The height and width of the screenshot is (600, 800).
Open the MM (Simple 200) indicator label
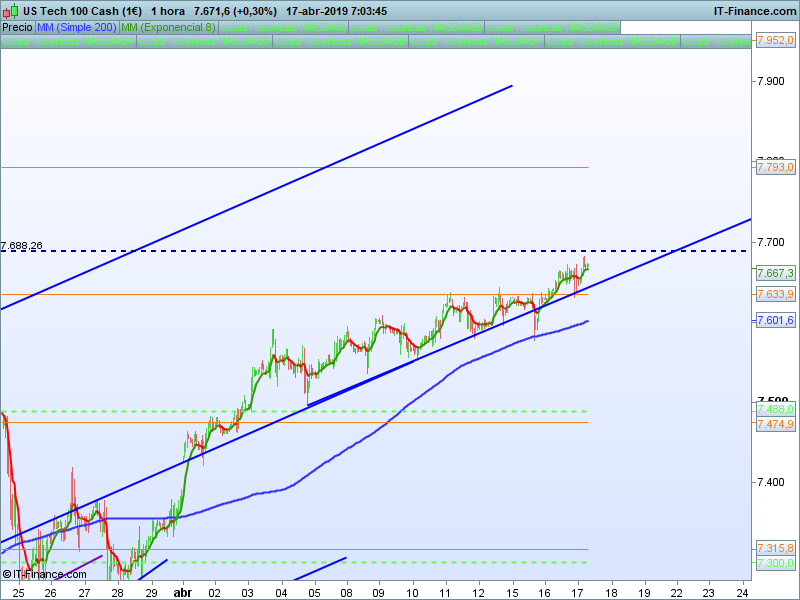(x=77, y=27)
